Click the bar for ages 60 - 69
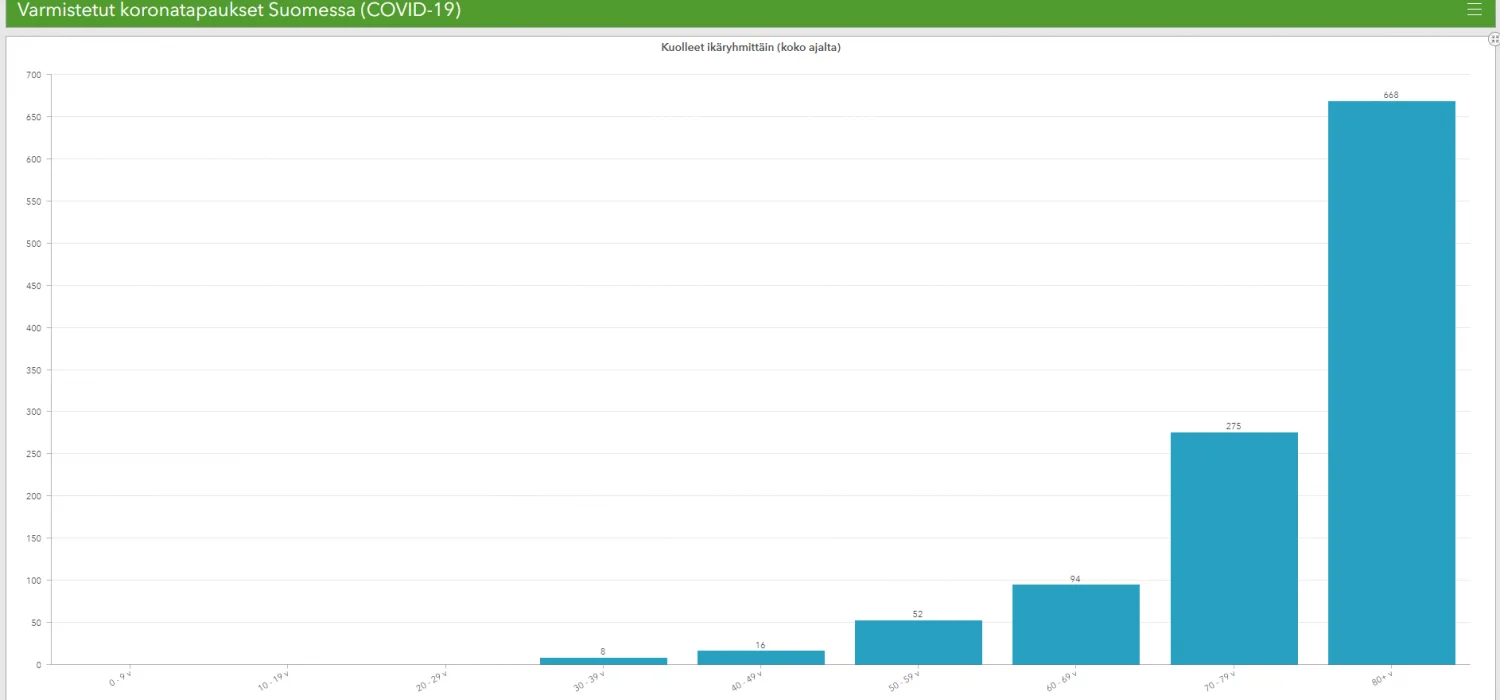The width and height of the screenshot is (1500, 700). point(1075,624)
